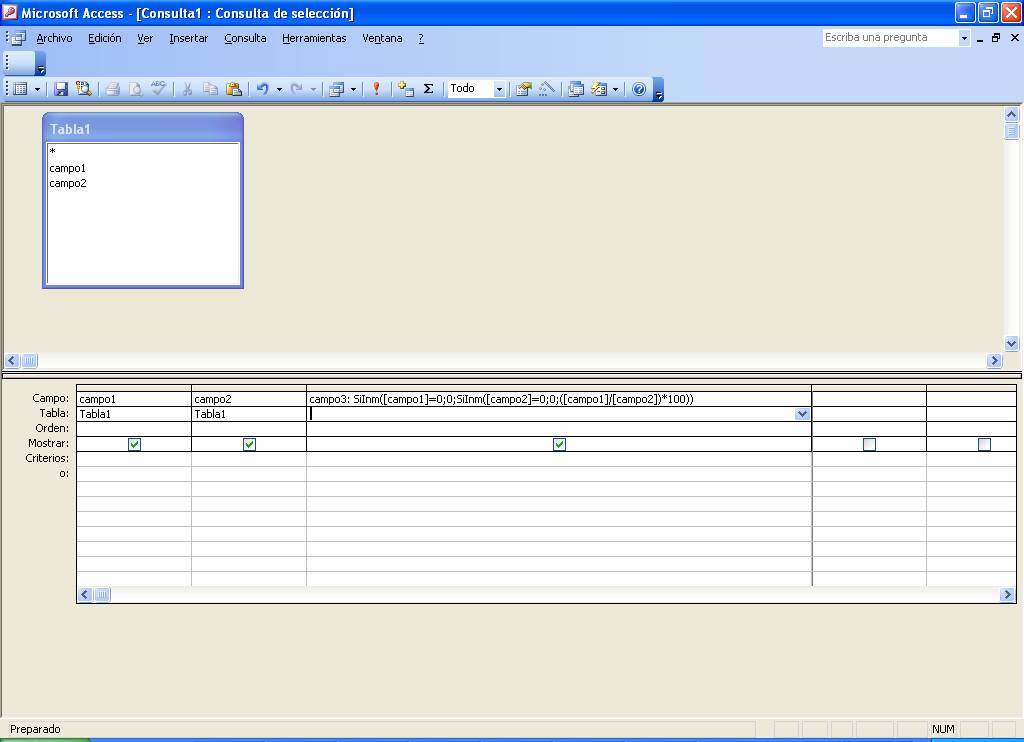The image size is (1024, 742).
Task: Click the Redo arrow icon
Action: [x=296, y=89]
